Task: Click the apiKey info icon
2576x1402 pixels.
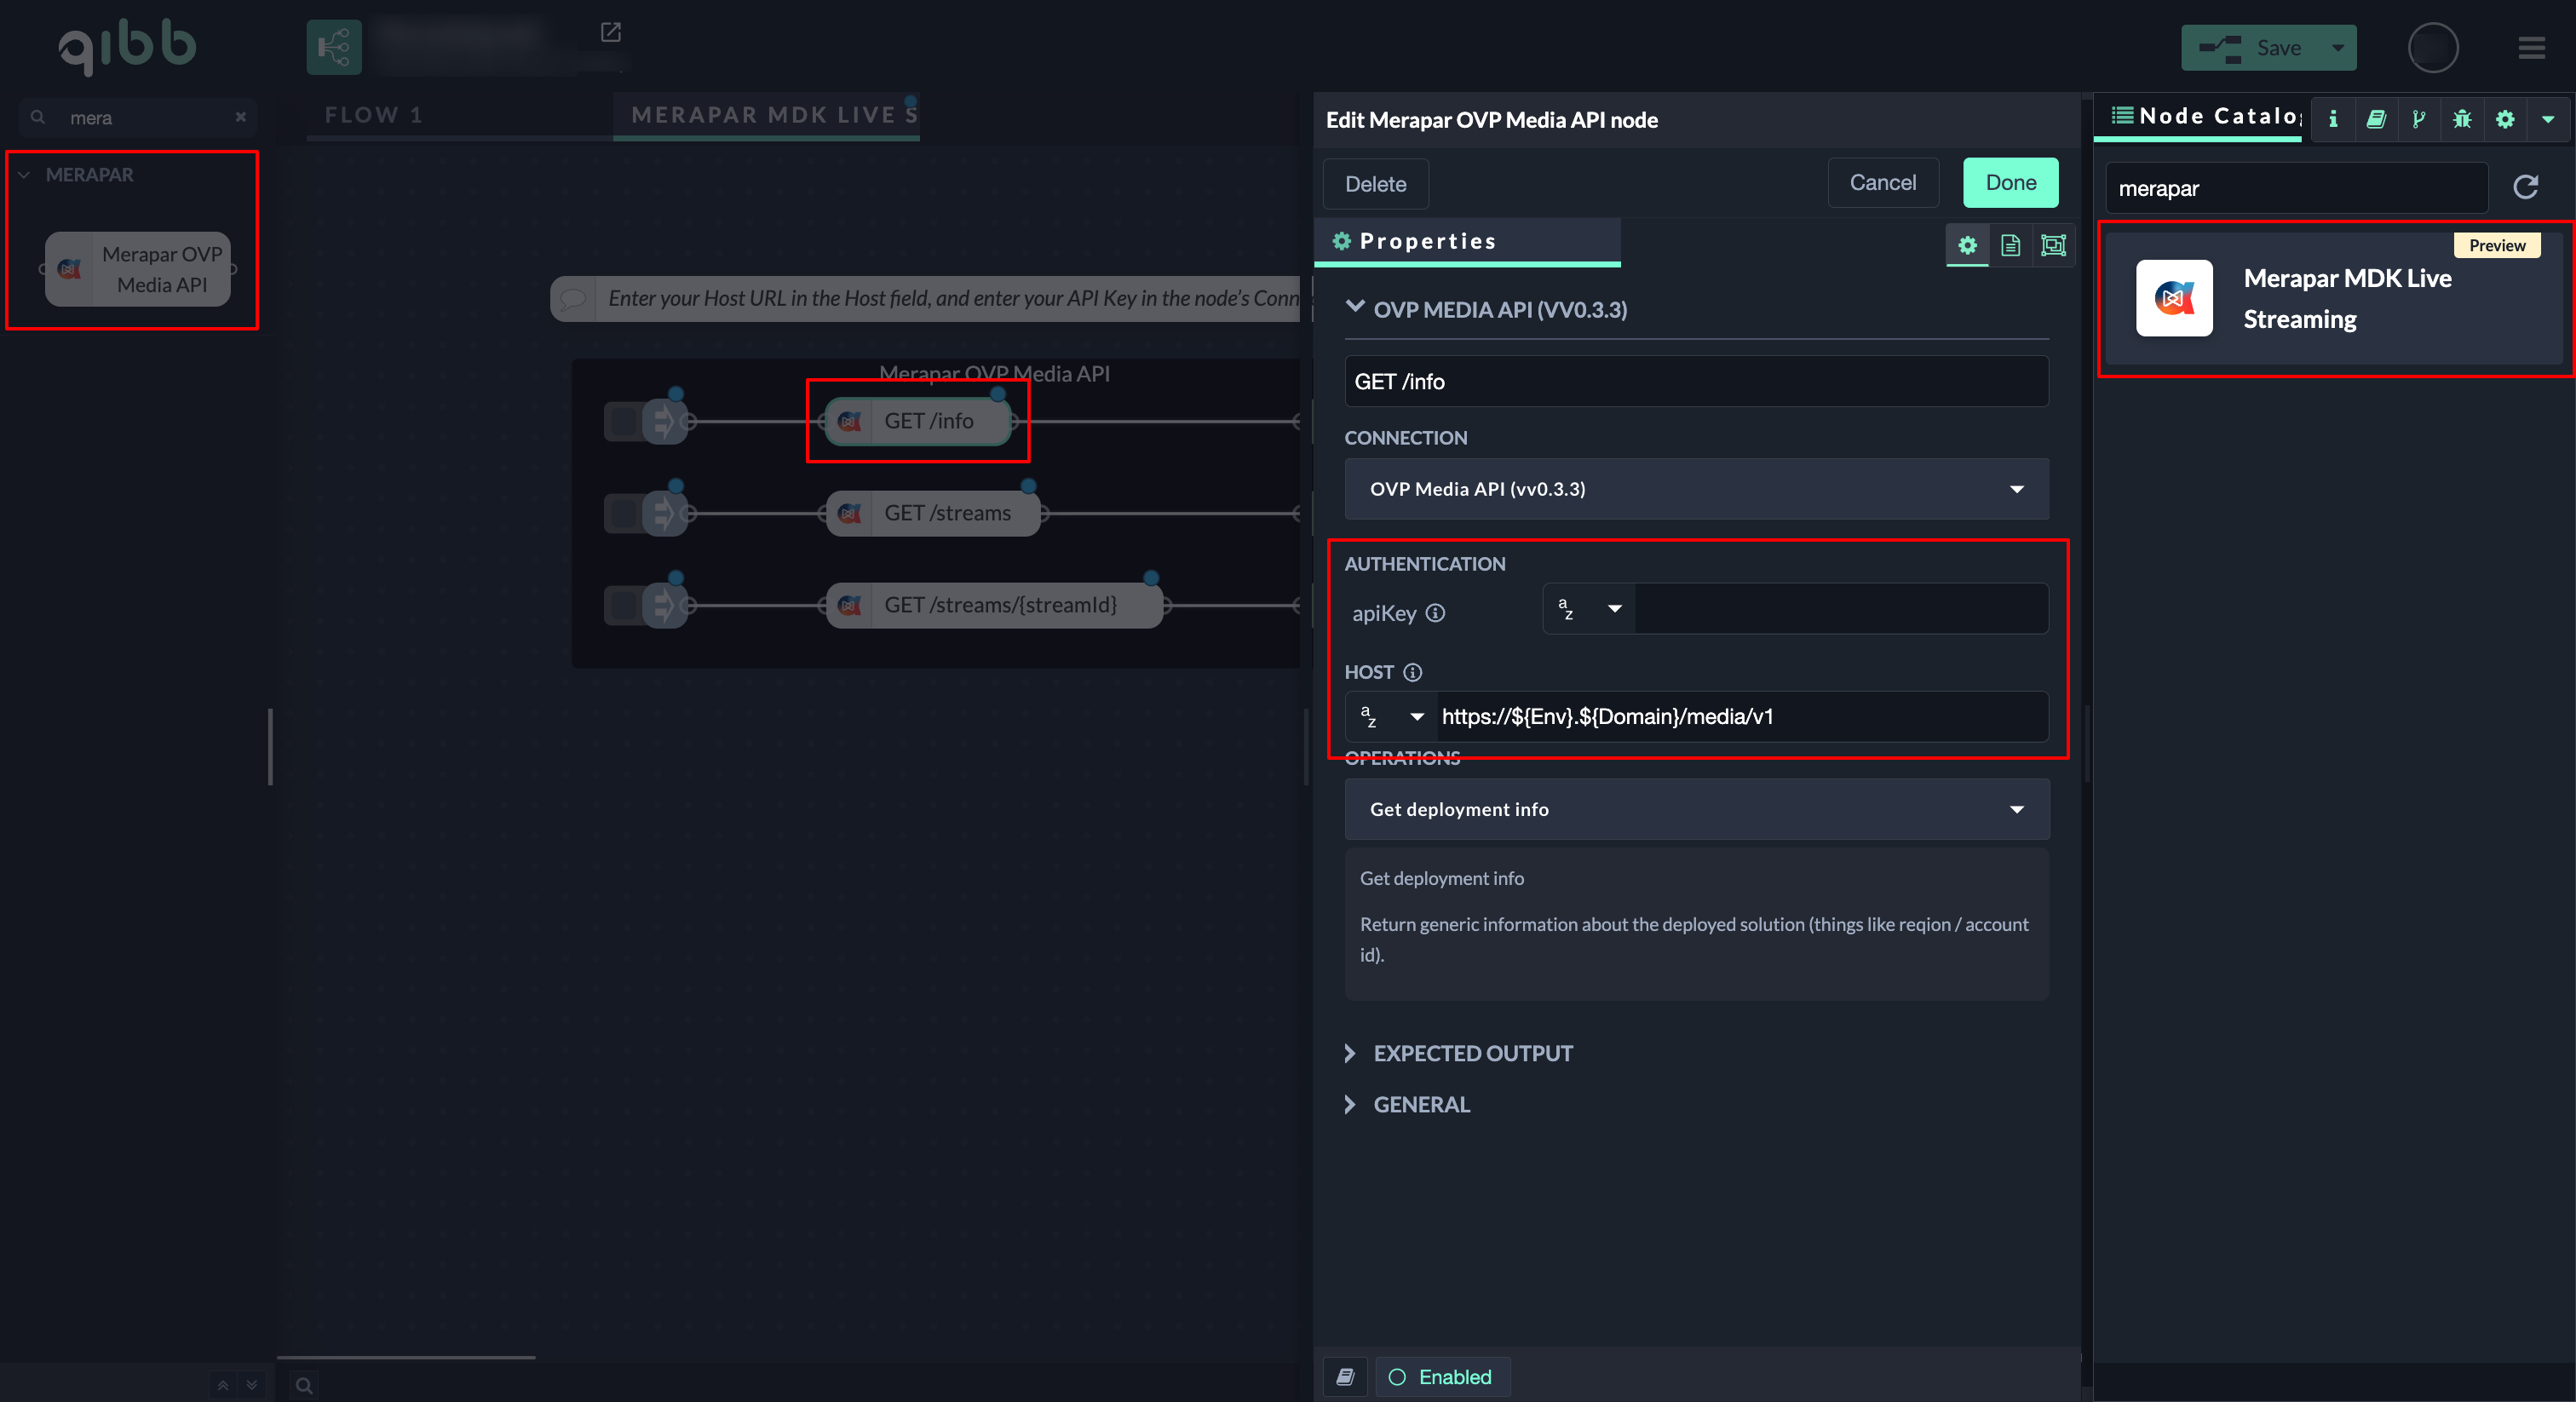Action: 1435,613
